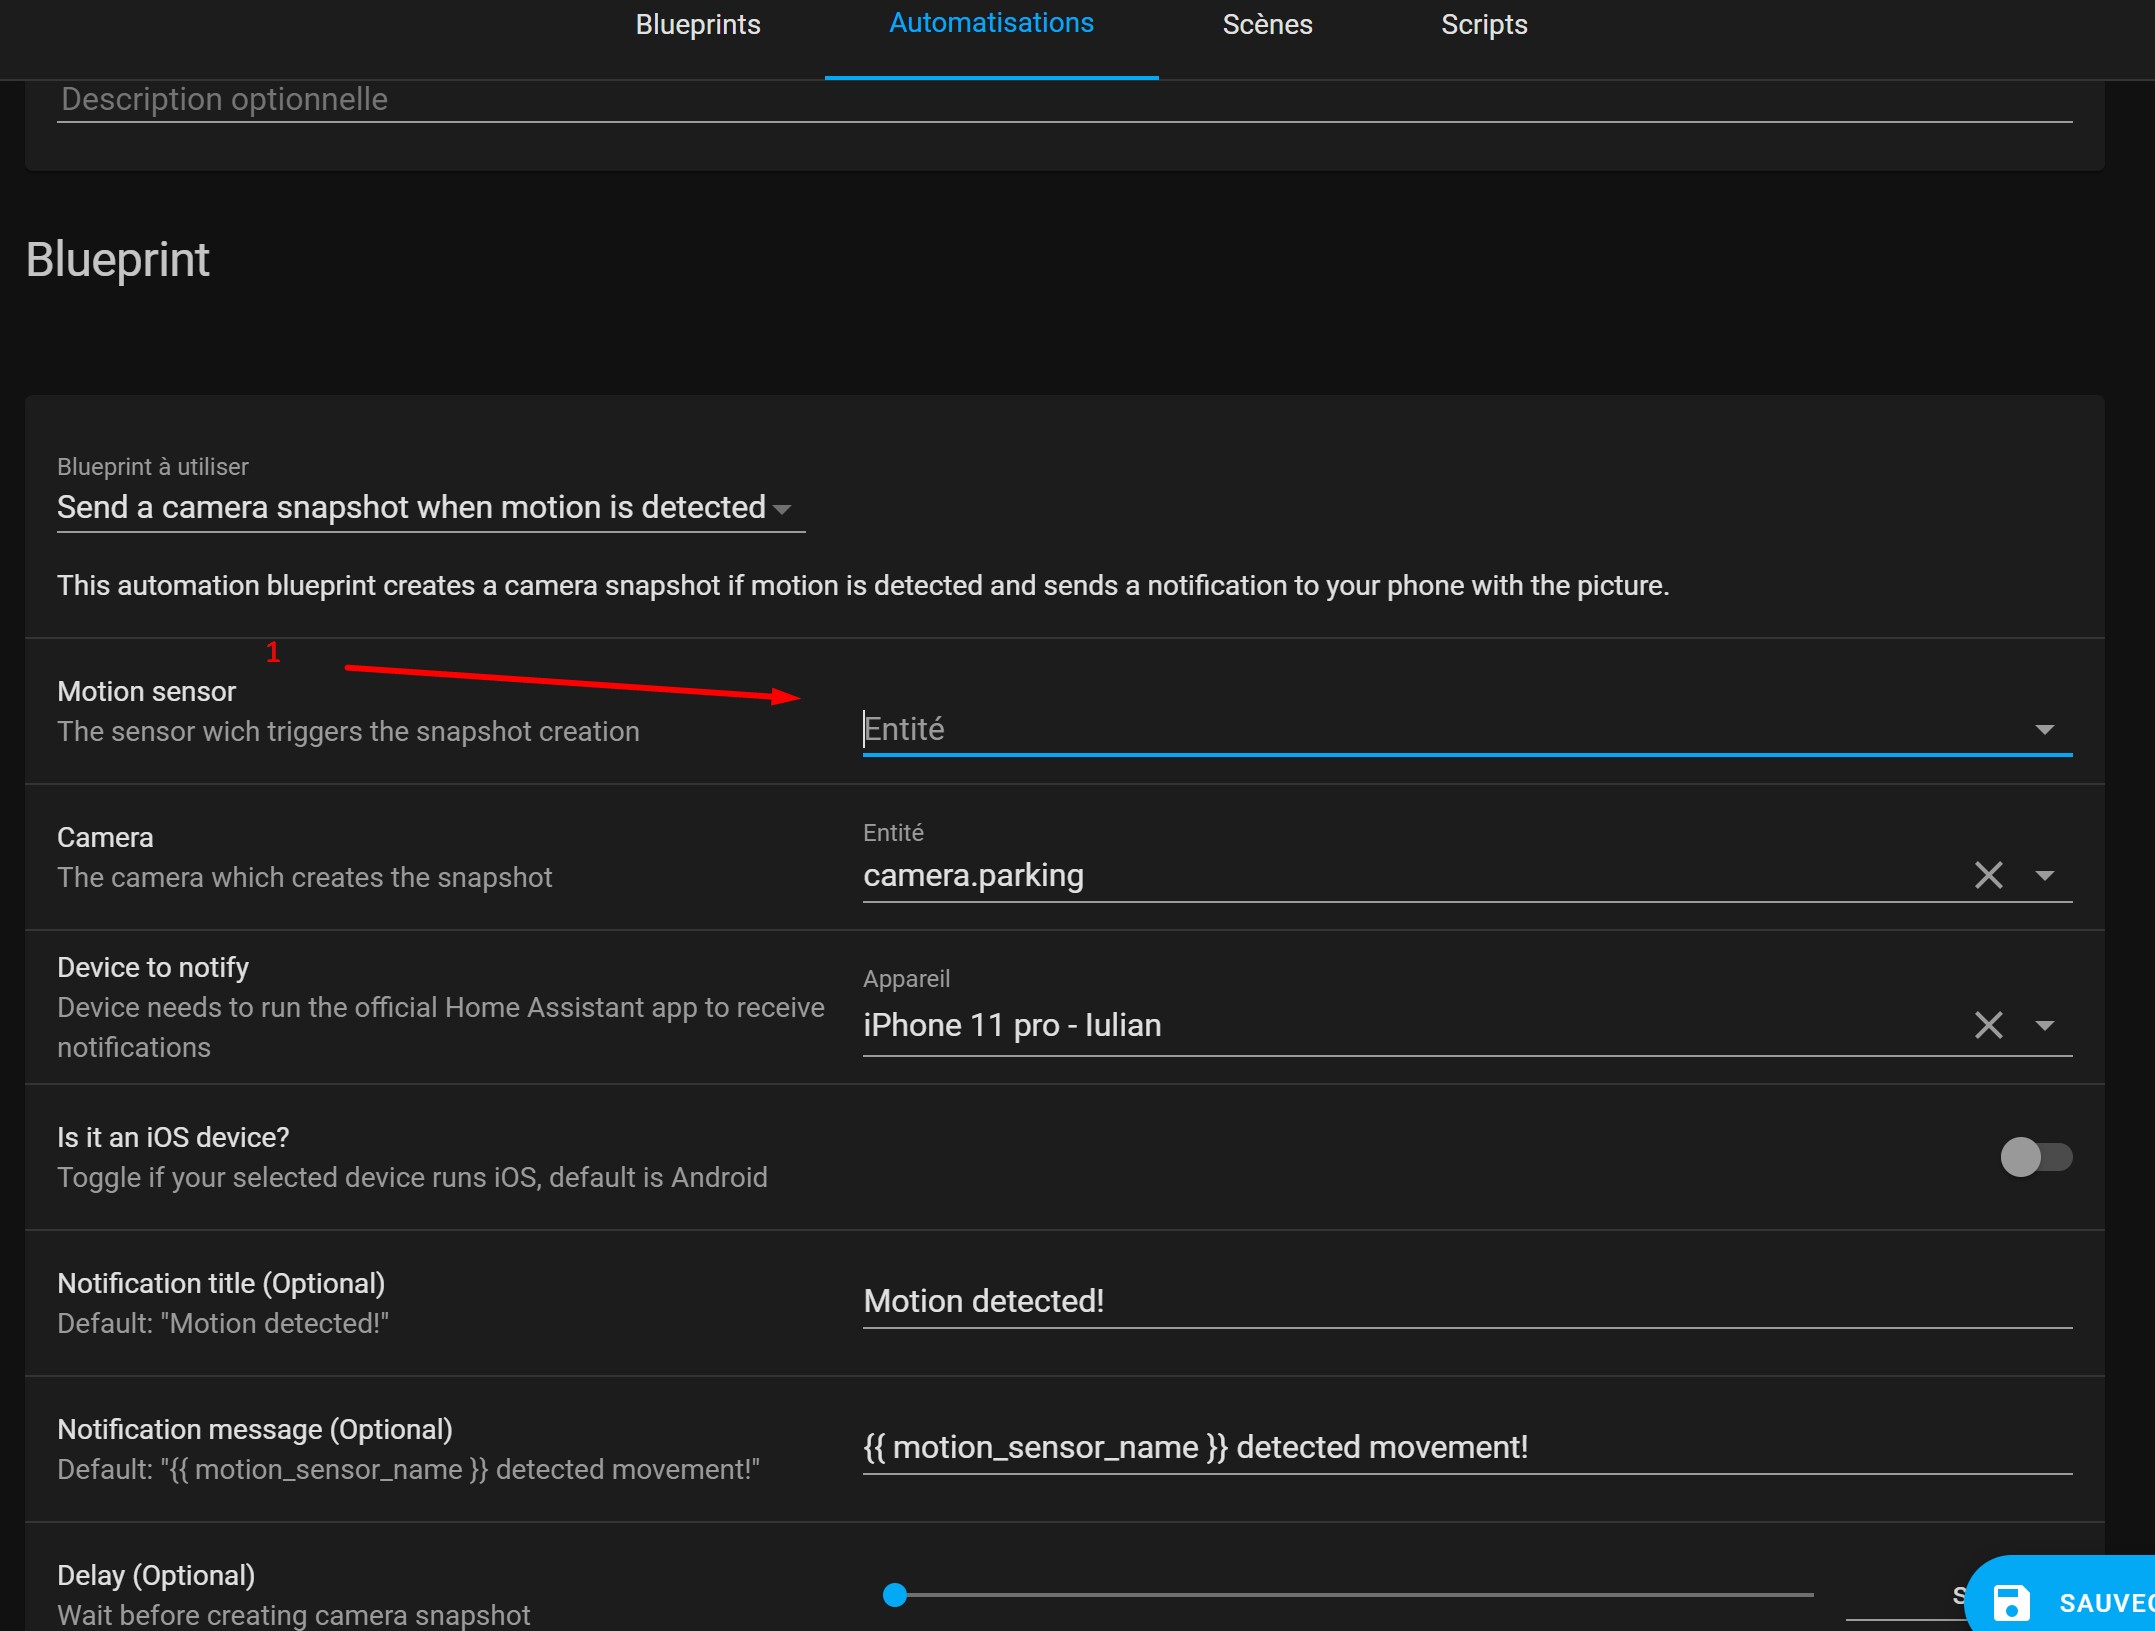Click the Delay slider handle
This screenshot has height=1631, width=2155.
tap(895, 1595)
